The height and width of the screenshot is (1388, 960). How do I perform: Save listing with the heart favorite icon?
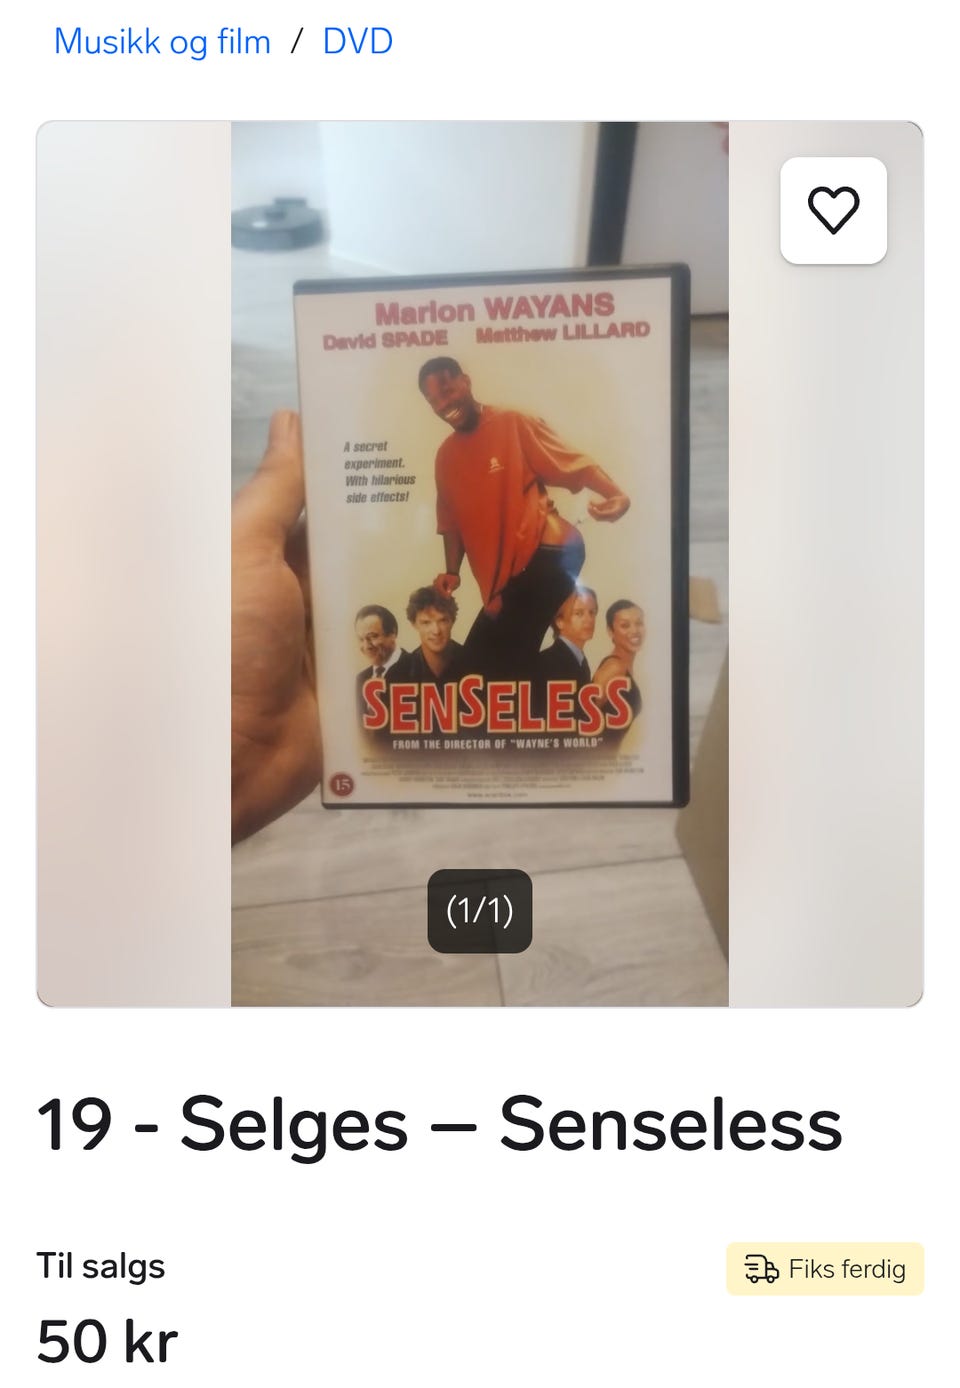pos(833,211)
